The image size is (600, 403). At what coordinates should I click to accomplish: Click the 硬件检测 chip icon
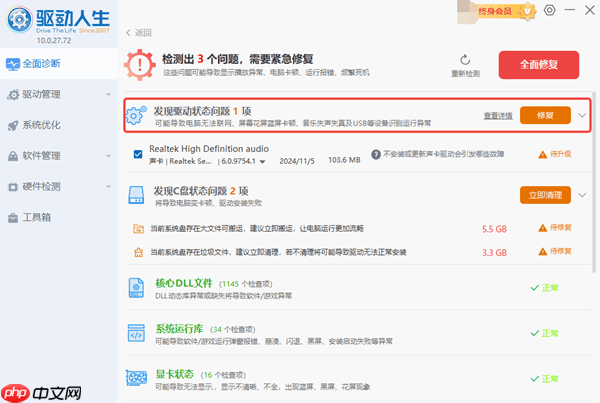[x=13, y=187]
